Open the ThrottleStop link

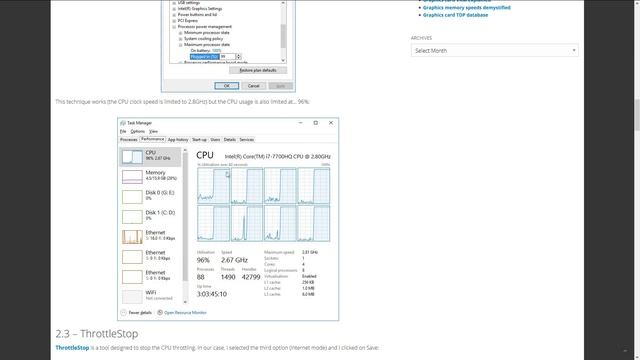pos(72,348)
